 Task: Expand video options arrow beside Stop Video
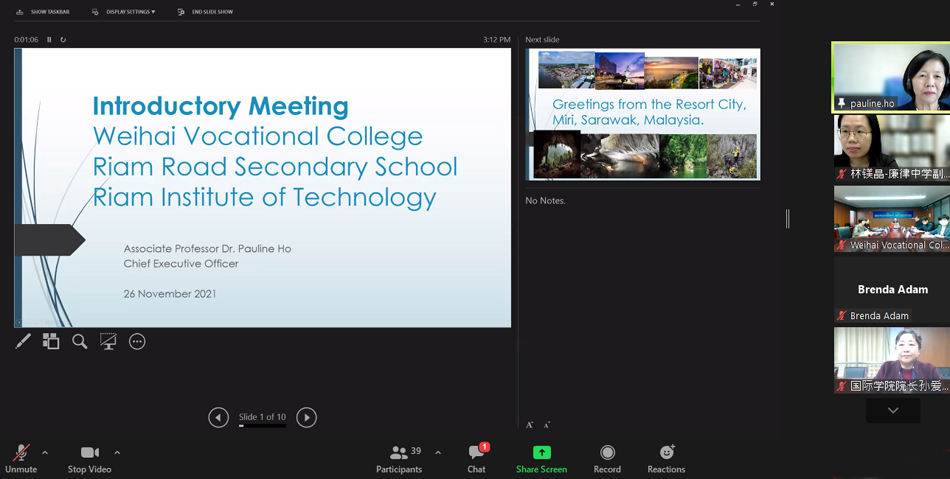(x=117, y=453)
